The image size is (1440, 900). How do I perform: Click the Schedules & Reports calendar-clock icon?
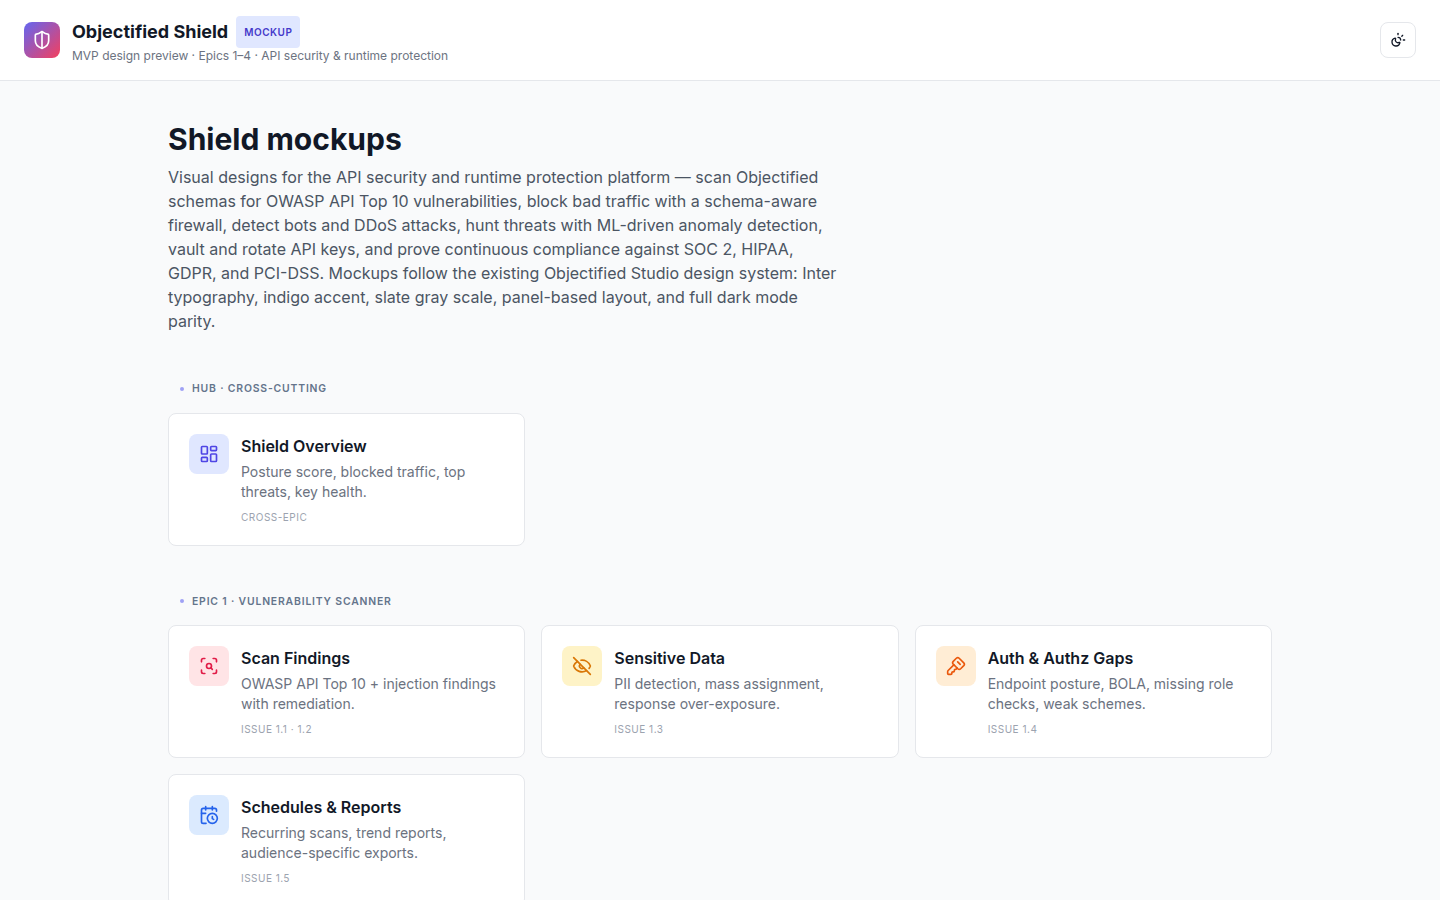pyautogui.click(x=209, y=815)
